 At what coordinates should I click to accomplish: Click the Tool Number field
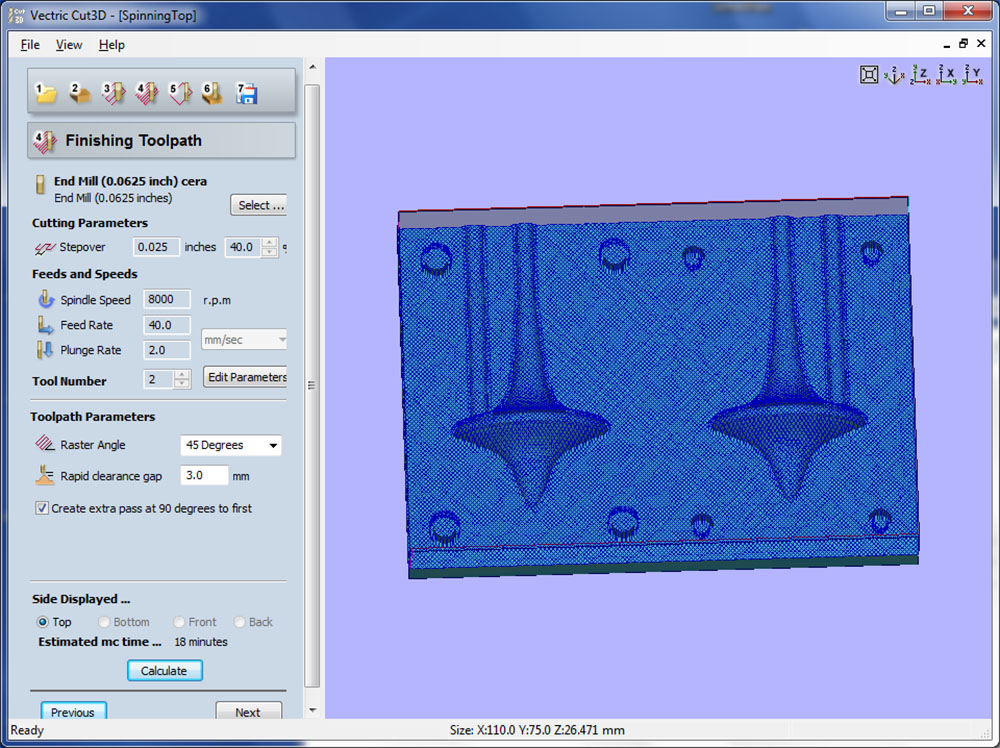pyautogui.click(x=159, y=380)
